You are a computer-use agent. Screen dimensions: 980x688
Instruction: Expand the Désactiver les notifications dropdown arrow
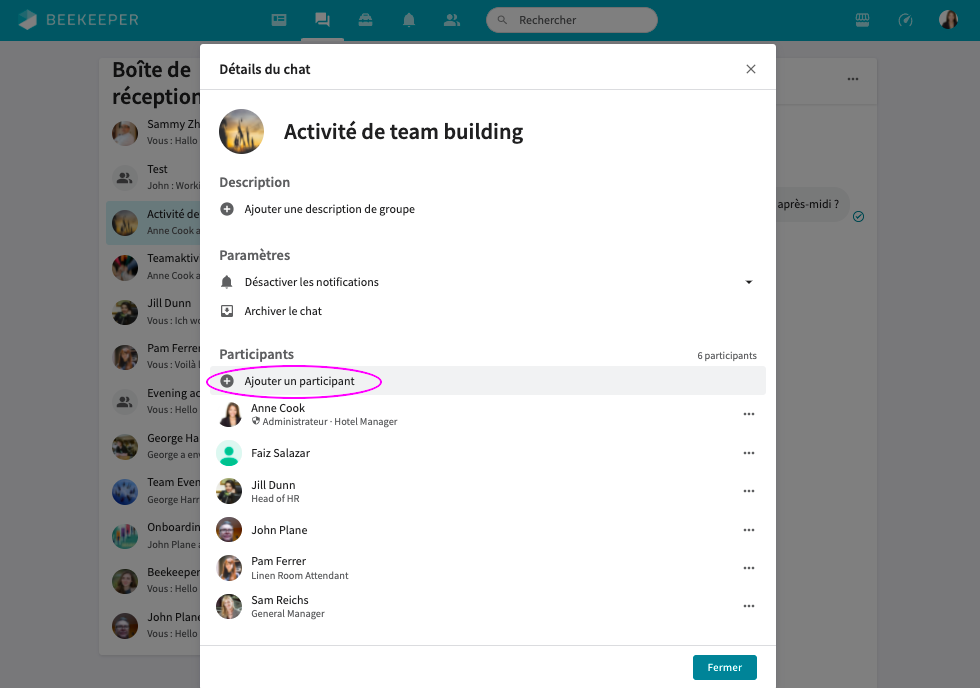tap(748, 282)
